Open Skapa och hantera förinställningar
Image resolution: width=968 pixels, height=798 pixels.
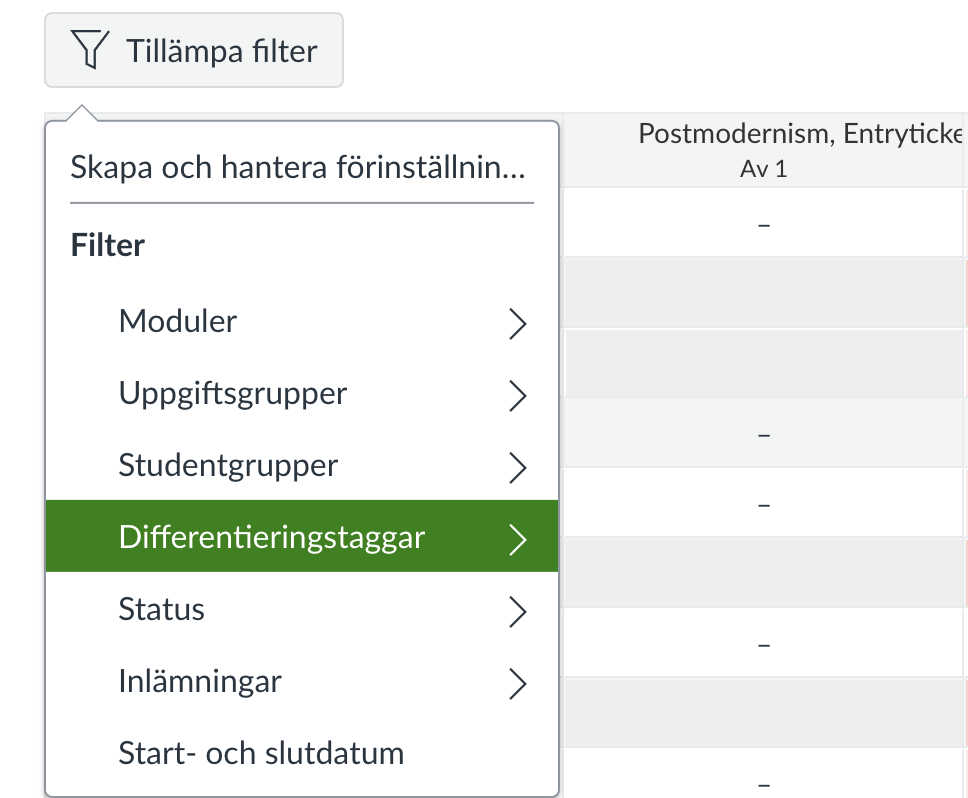coord(298,168)
